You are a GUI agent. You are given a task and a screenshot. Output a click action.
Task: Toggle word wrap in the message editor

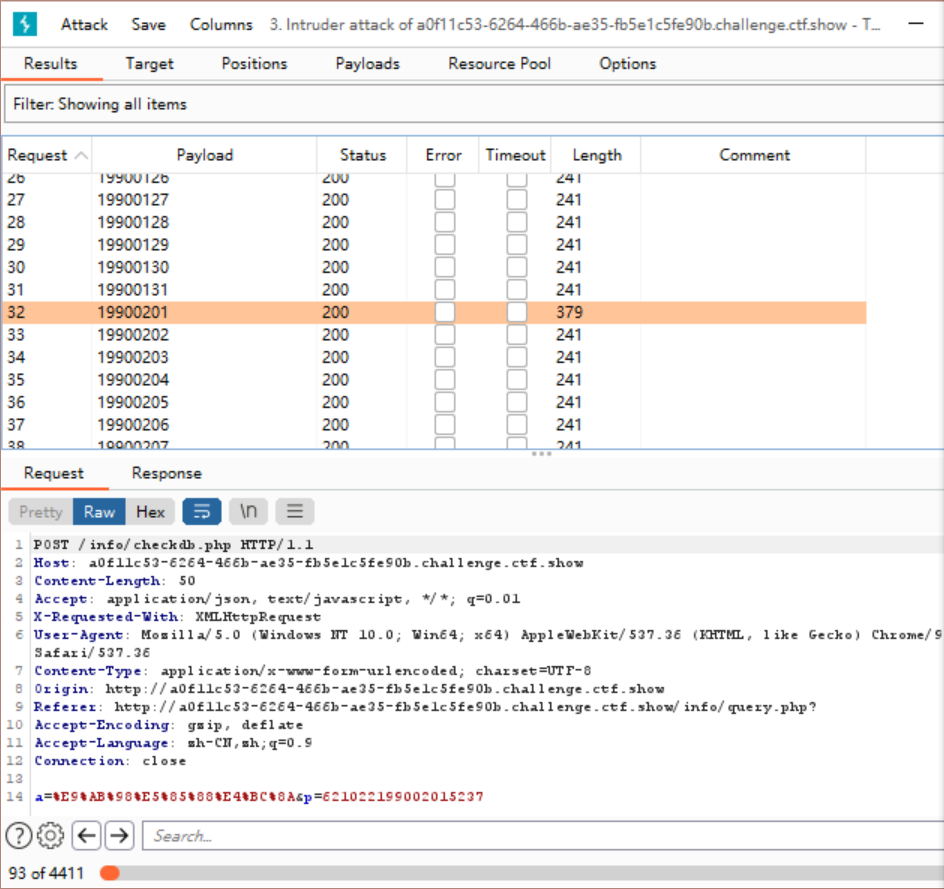(202, 512)
